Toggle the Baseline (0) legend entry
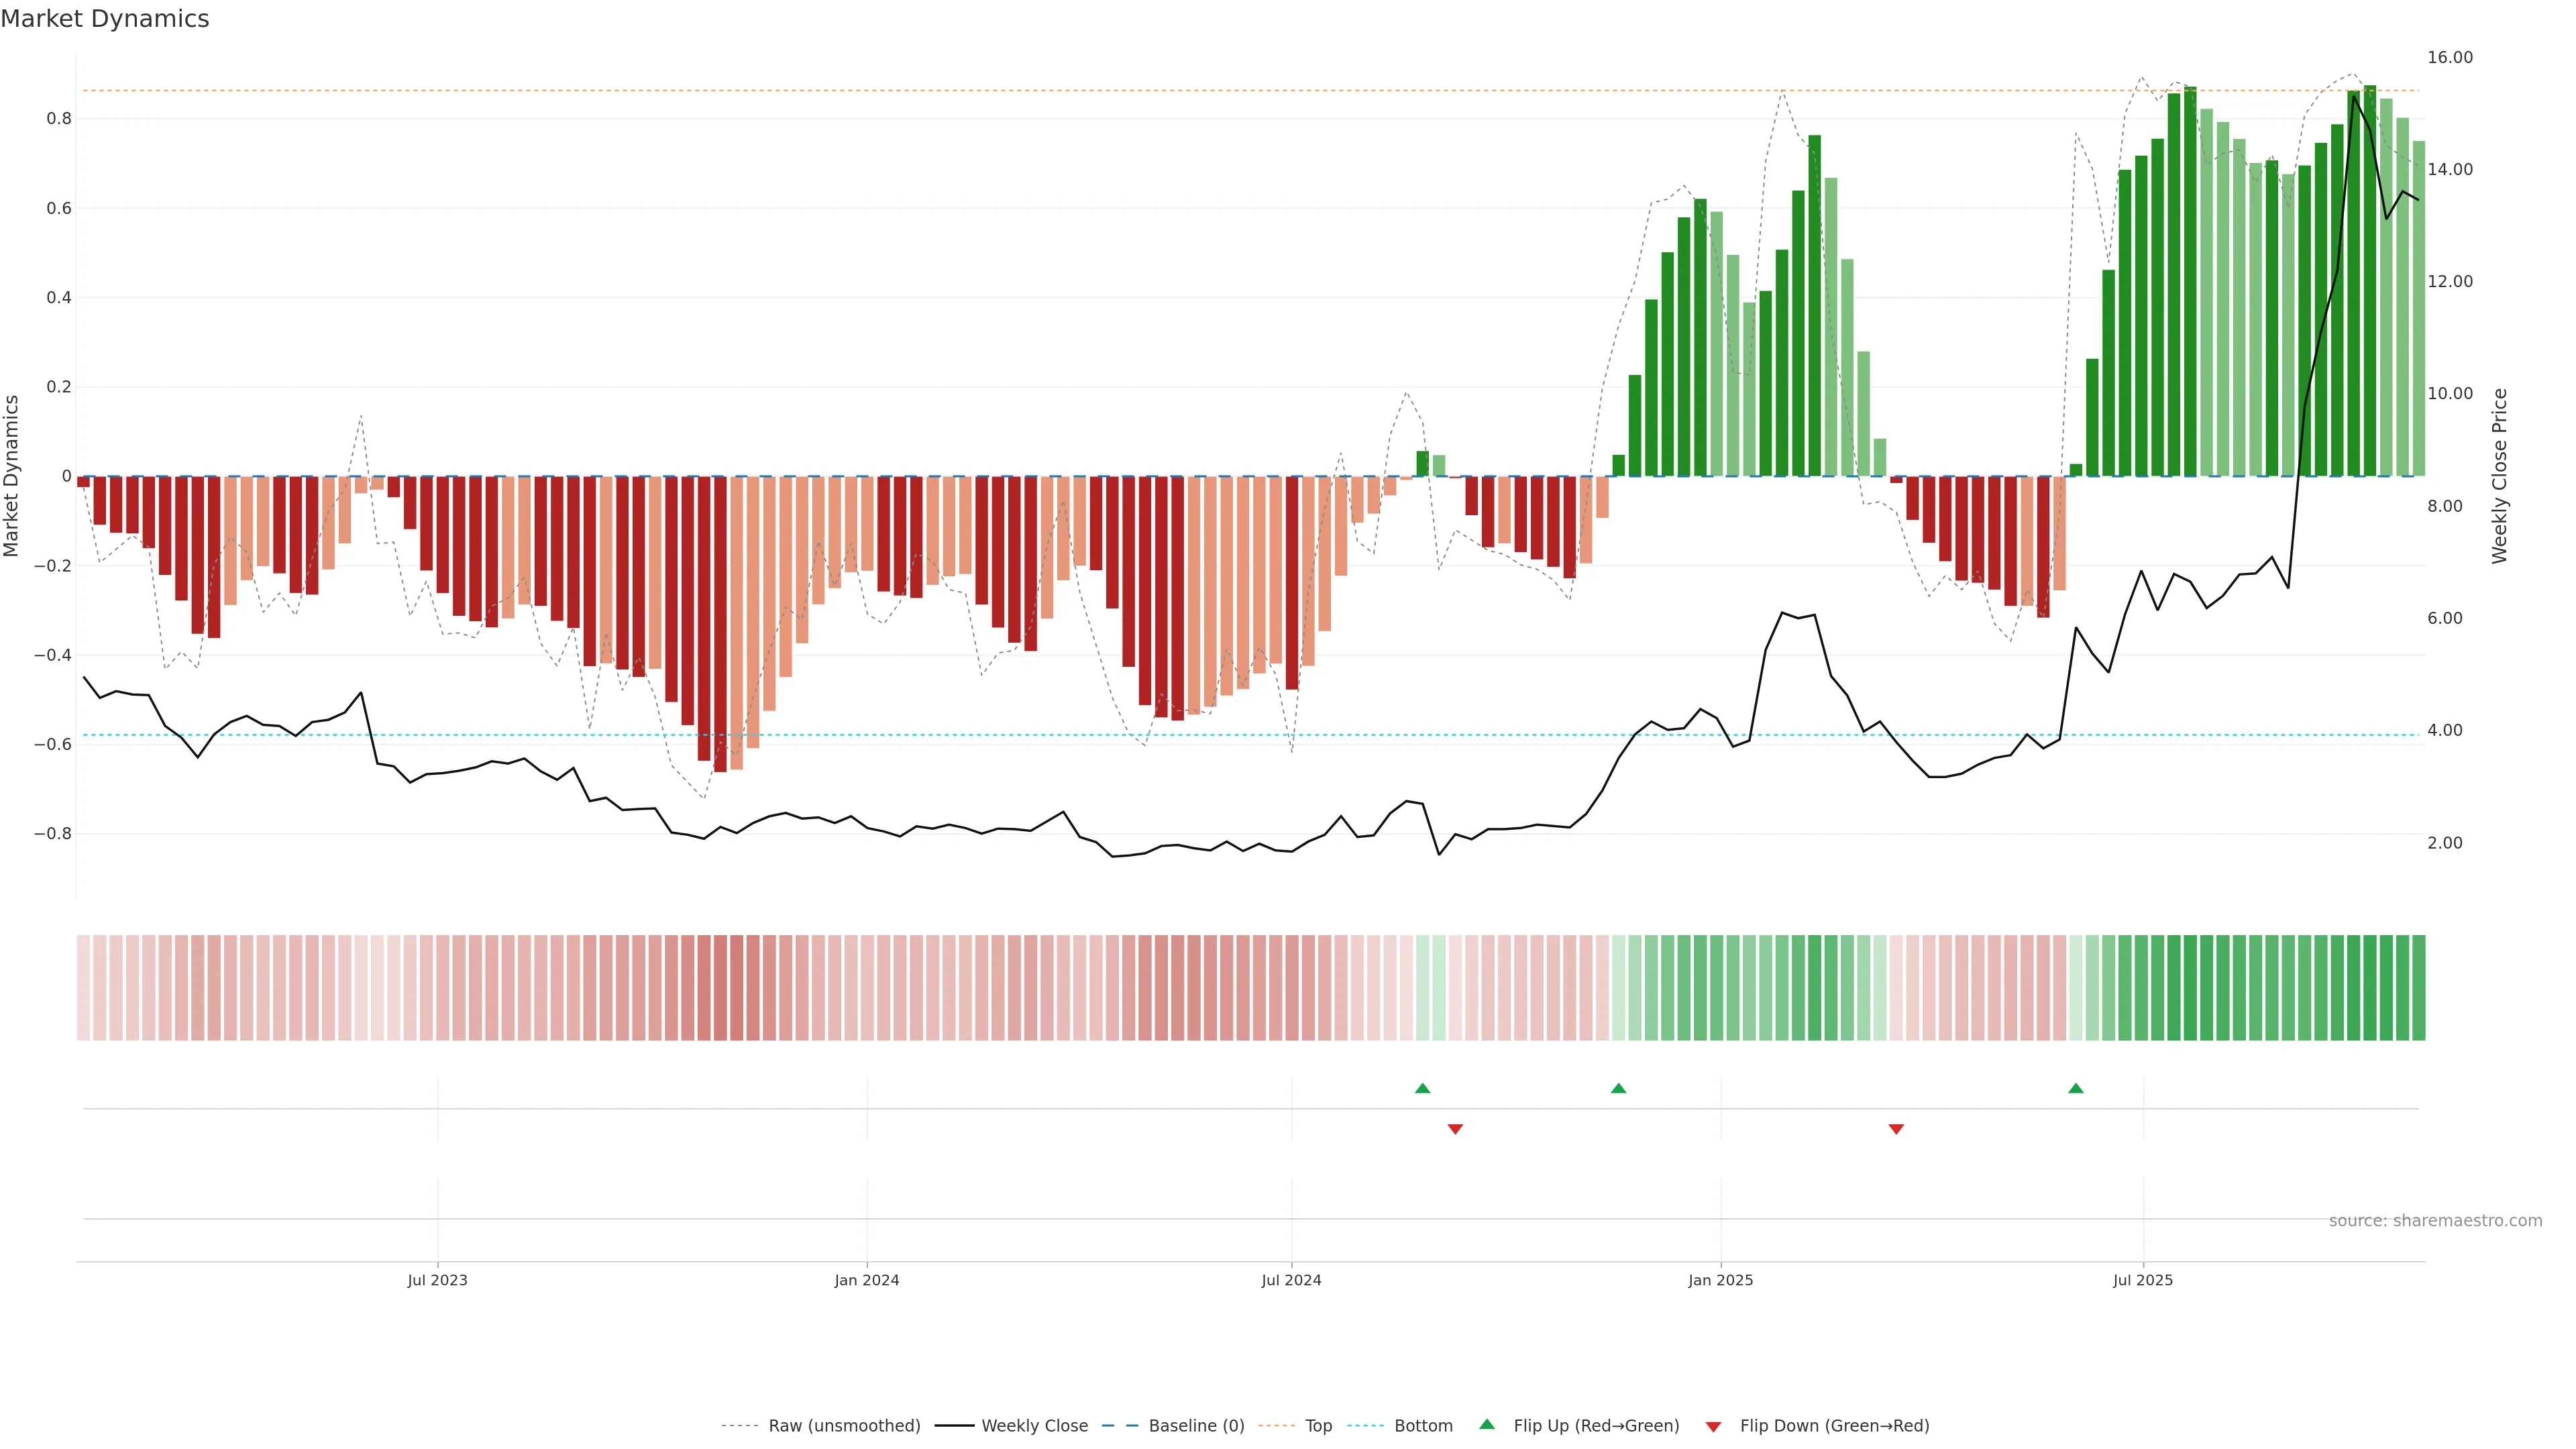Image resolution: width=2576 pixels, height=1449 pixels. pyautogui.click(x=1196, y=1426)
